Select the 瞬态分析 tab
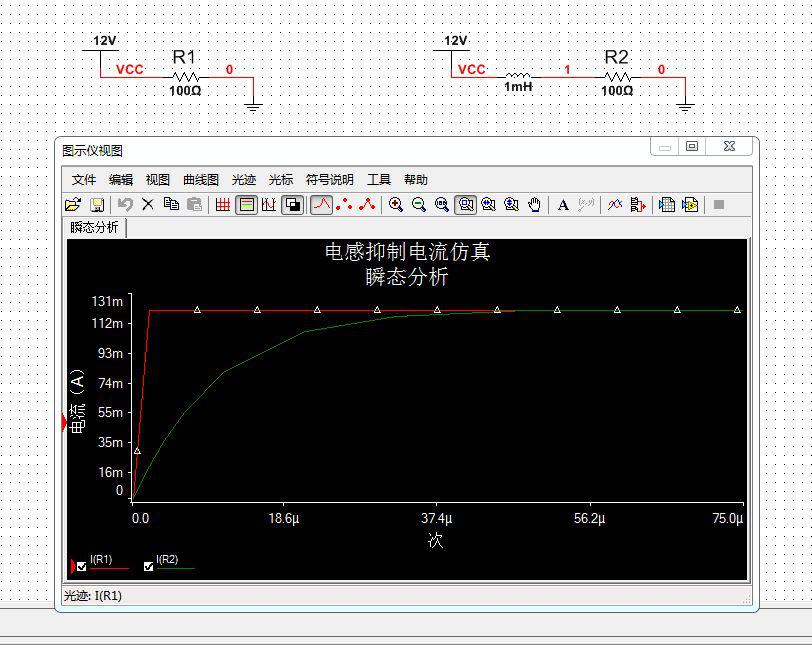 click(95, 227)
